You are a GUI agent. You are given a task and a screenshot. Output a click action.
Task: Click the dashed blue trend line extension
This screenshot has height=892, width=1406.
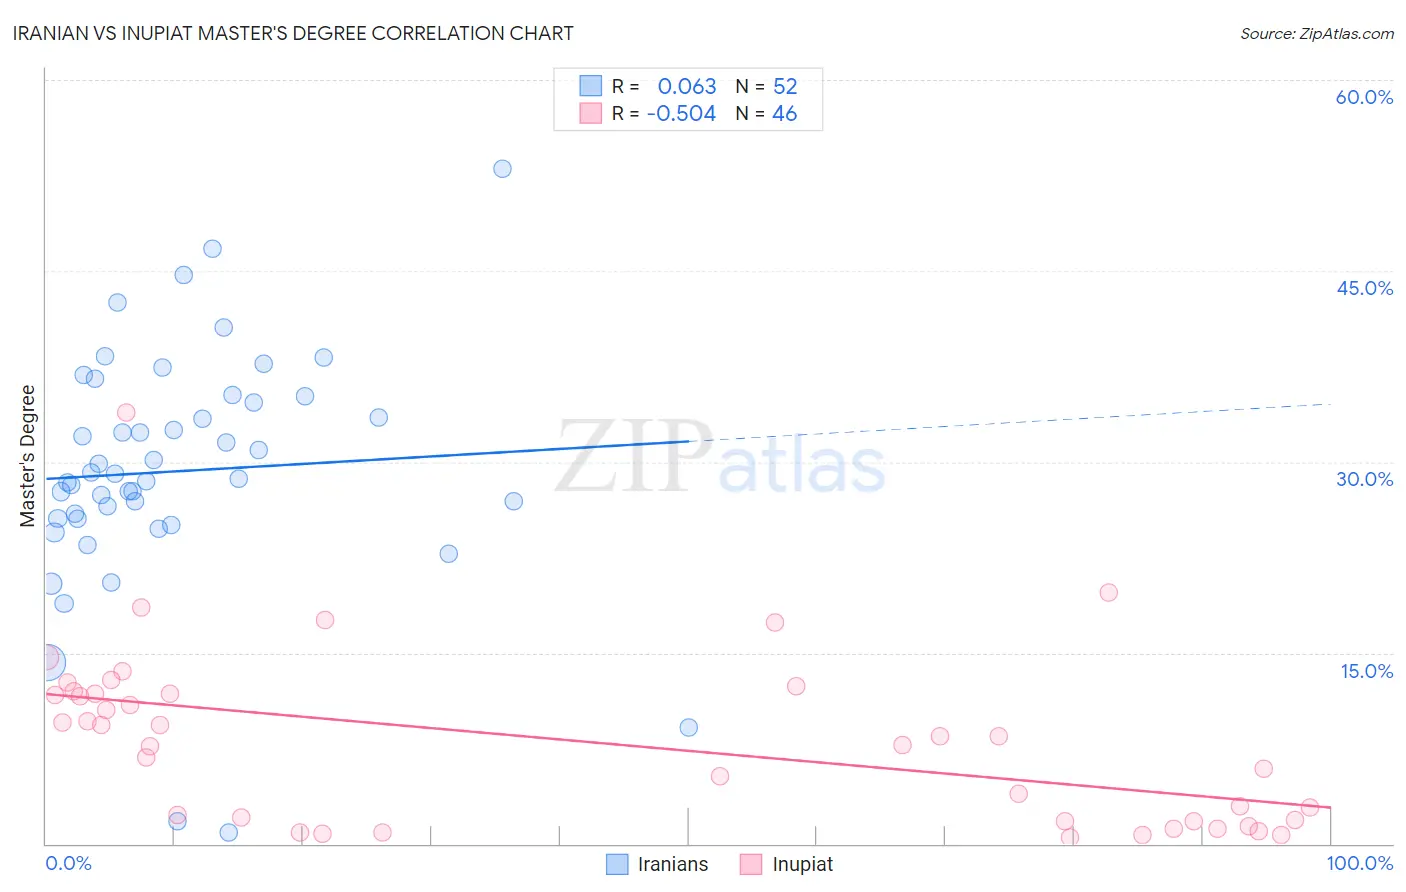[x=1010, y=422]
